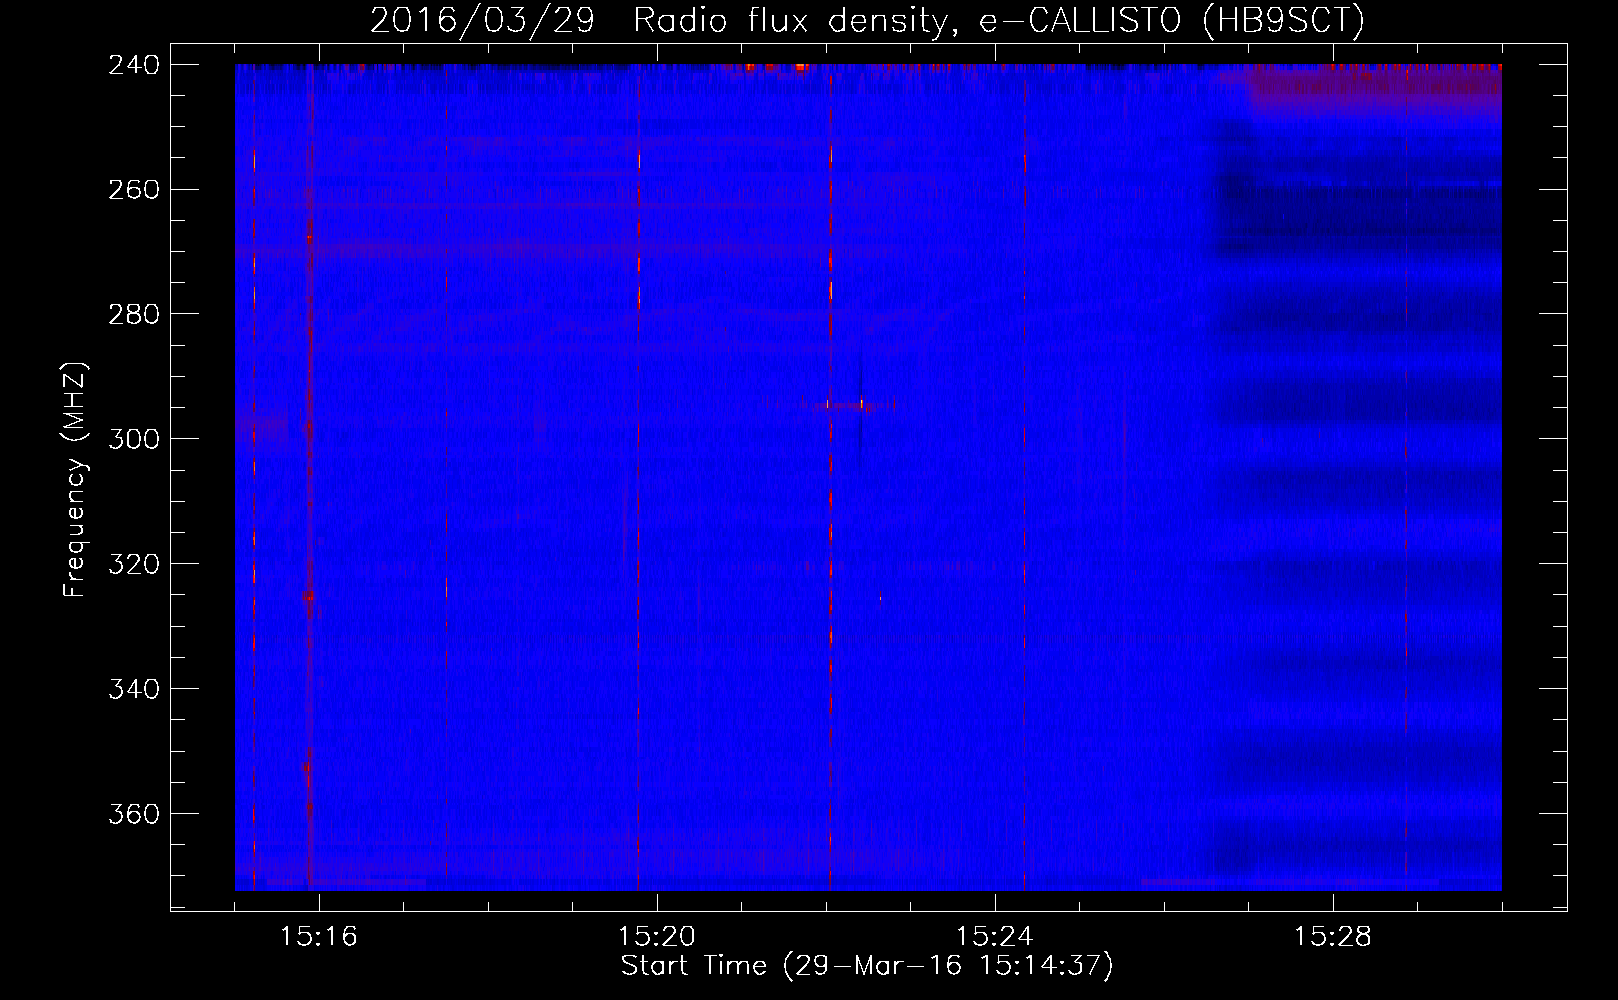
Task: Click the 340 frequency tick label
Action: [x=134, y=689]
